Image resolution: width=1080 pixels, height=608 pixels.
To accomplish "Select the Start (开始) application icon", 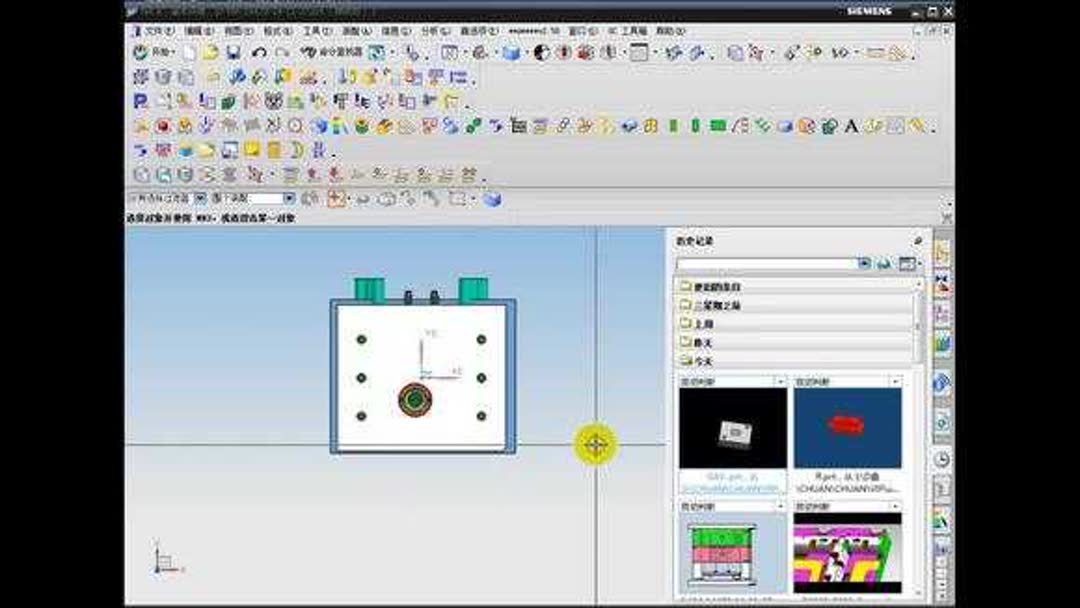I will pos(140,49).
